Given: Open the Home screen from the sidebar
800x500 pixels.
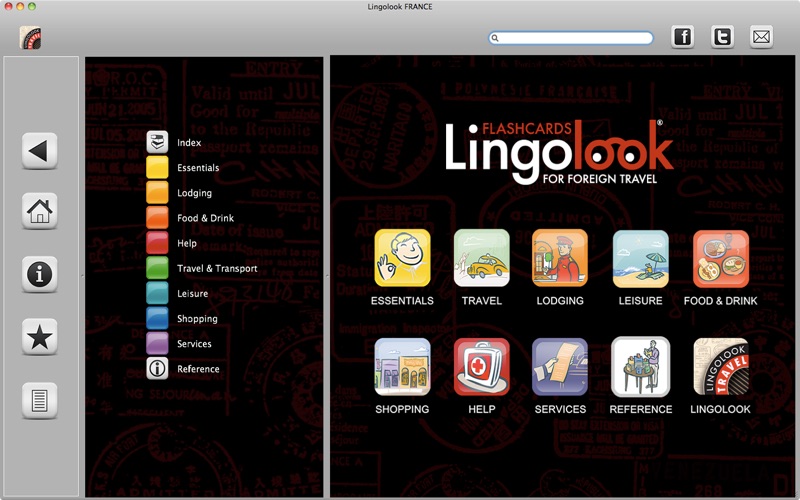Looking at the screenshot, I should (x=39, y=211).
